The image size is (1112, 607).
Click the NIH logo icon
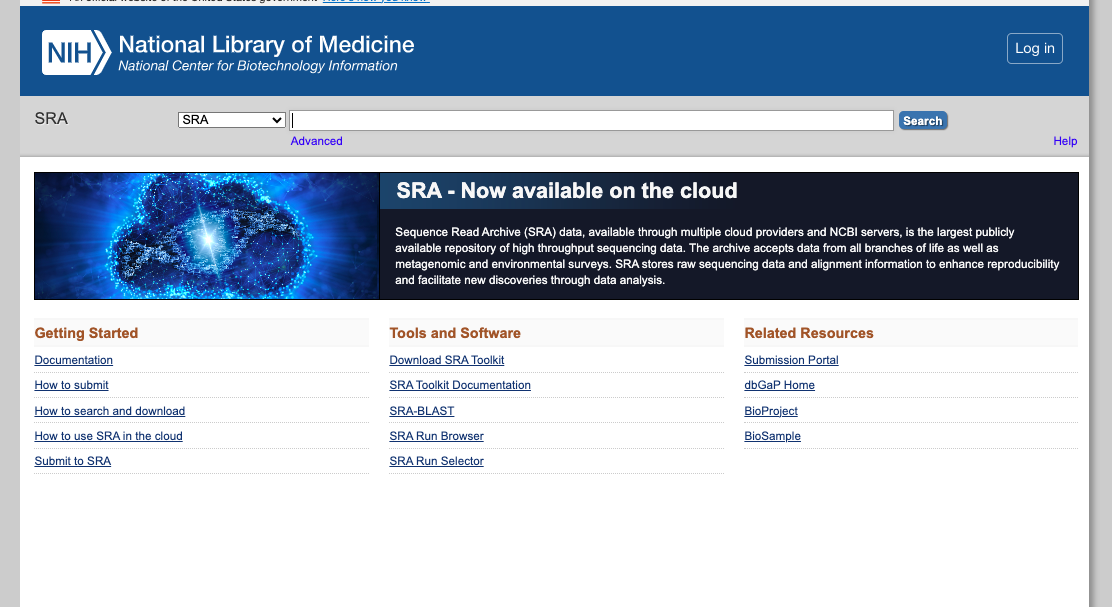[75, 52]
